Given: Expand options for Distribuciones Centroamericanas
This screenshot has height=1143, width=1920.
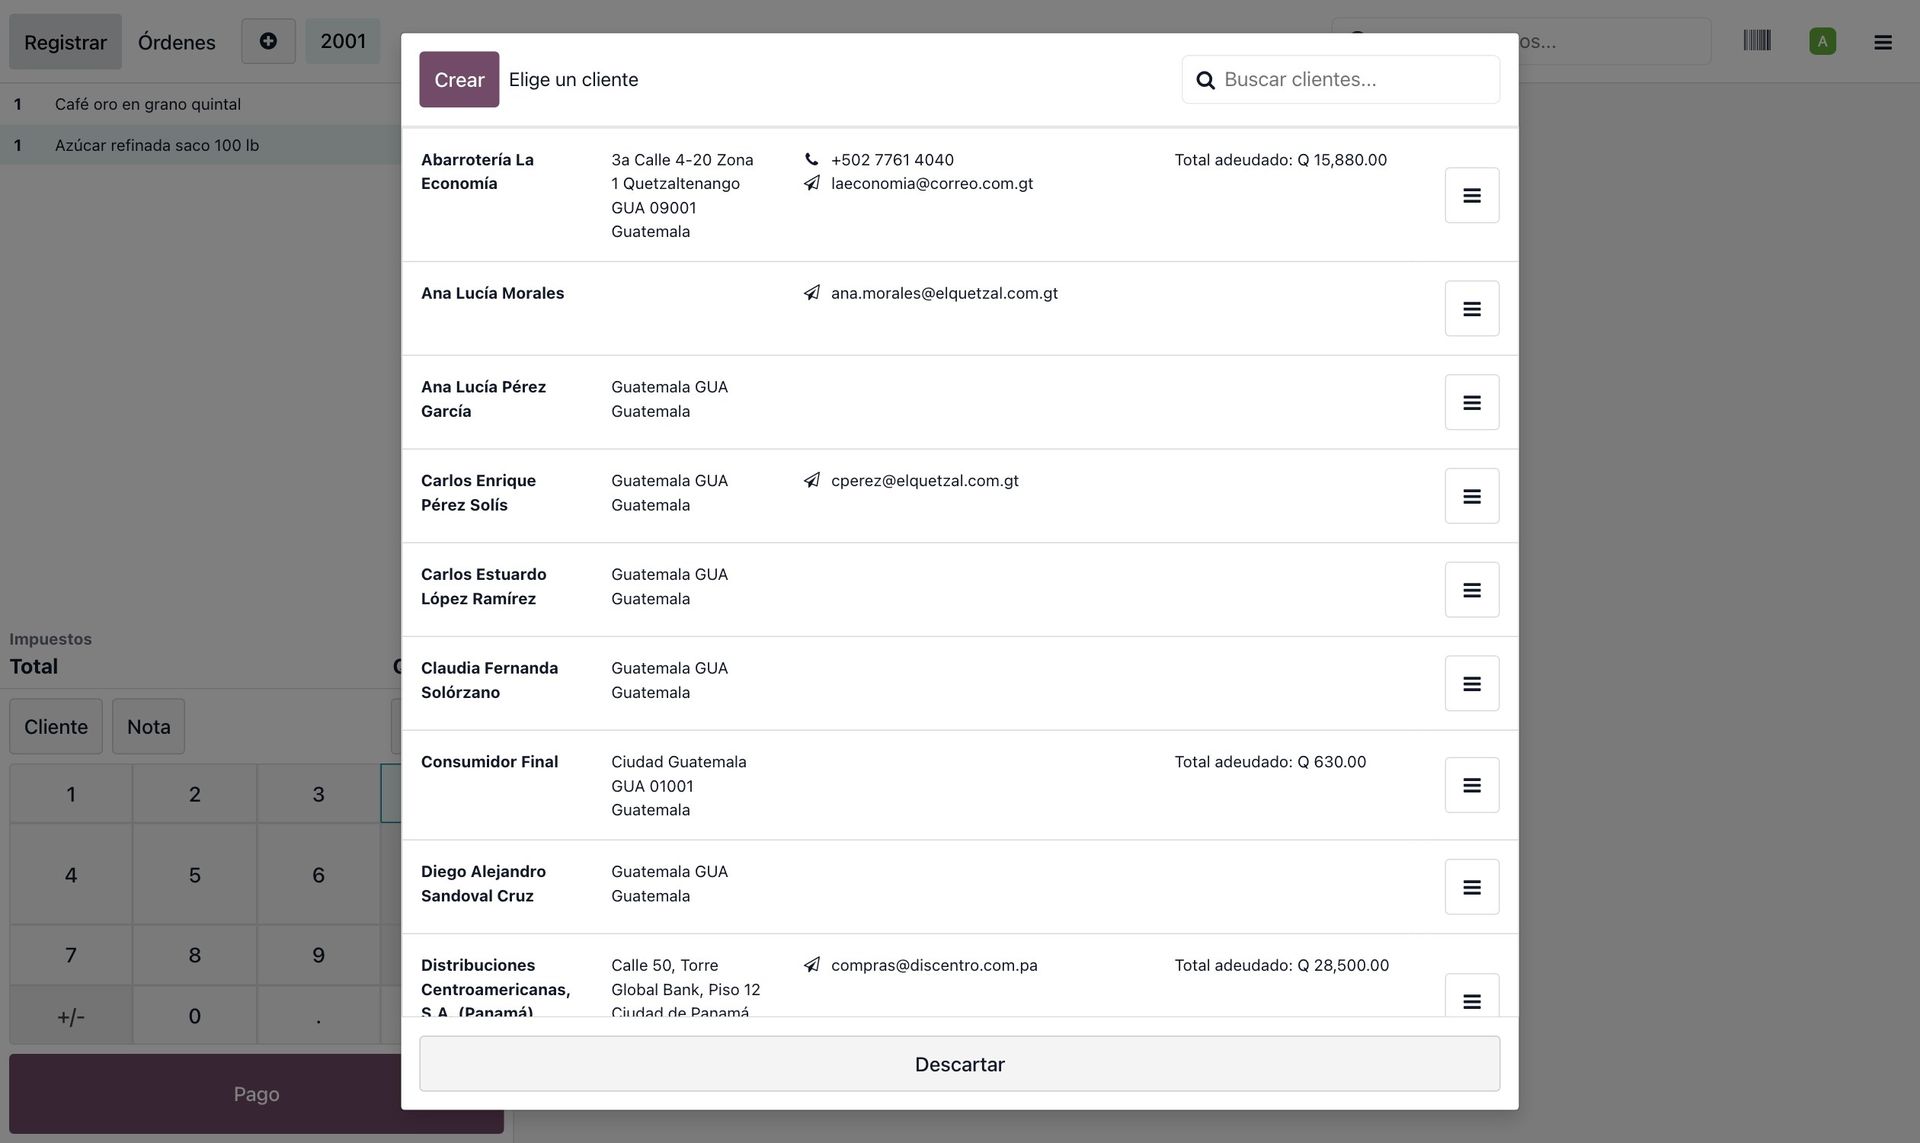Looking at the screenshot, I should 1471,996.
